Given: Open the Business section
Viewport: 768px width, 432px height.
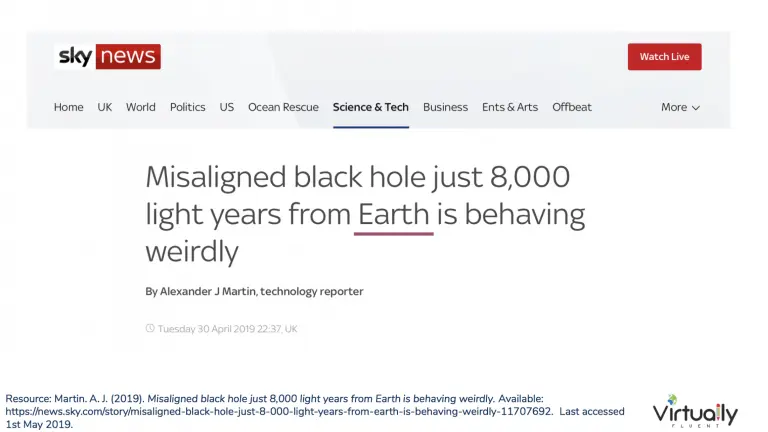Looking at the screenshot, I should pyautogui.click(x=445, y=107).
